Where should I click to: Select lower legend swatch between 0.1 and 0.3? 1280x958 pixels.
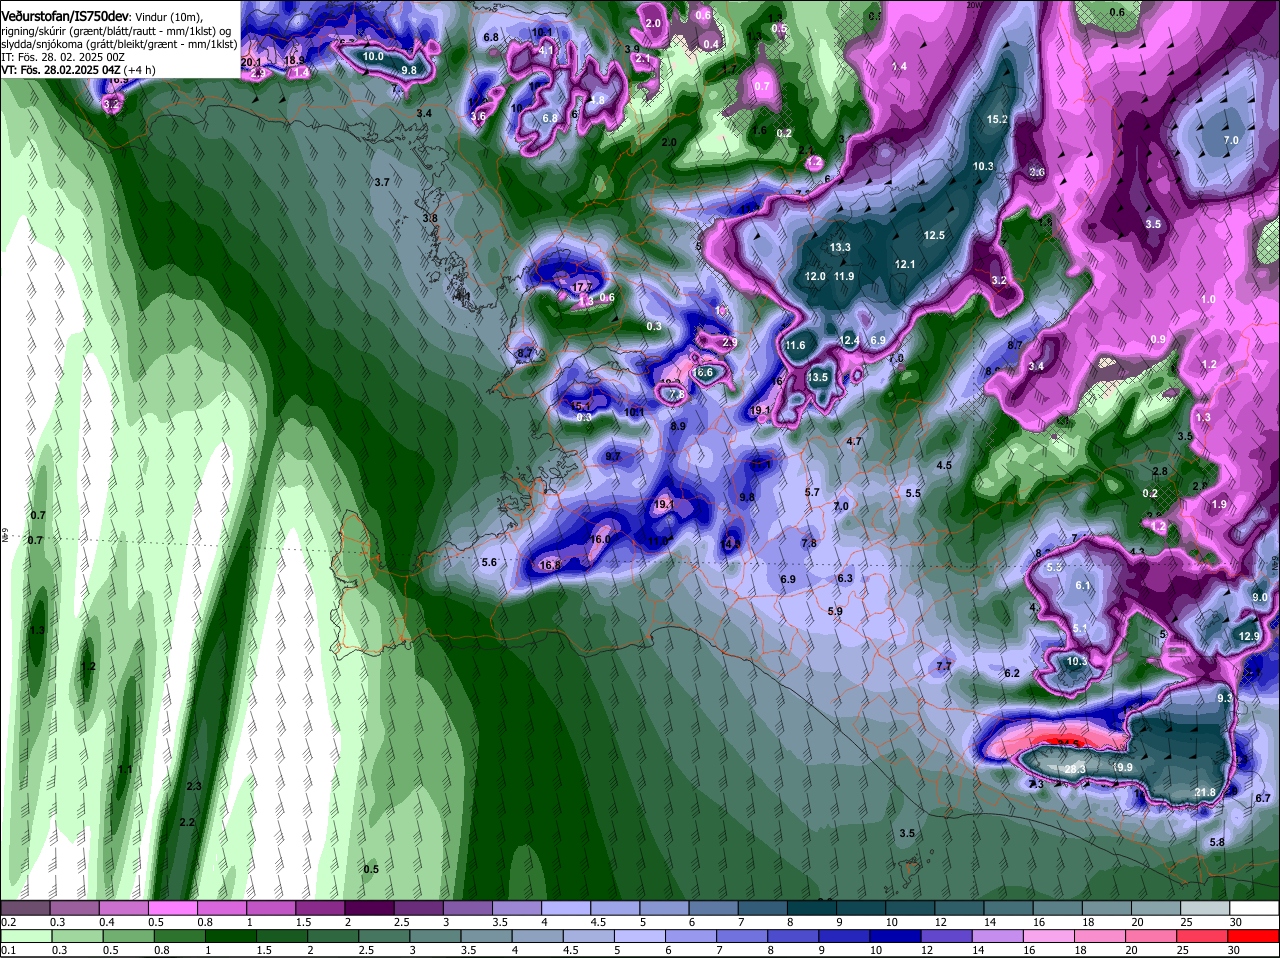[x=25, y=936]
